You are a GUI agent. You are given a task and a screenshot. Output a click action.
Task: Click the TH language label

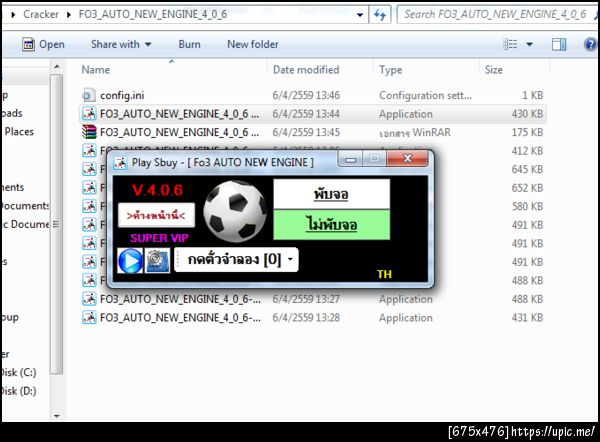[384, 274]
